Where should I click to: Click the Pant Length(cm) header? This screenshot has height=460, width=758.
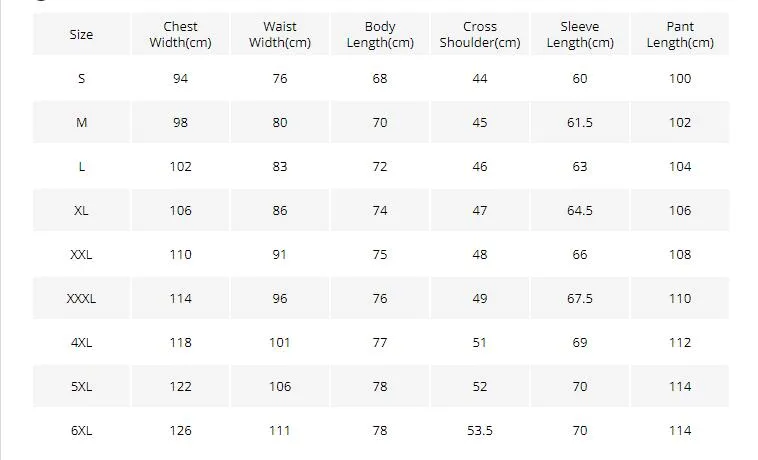tap(680, 34)
